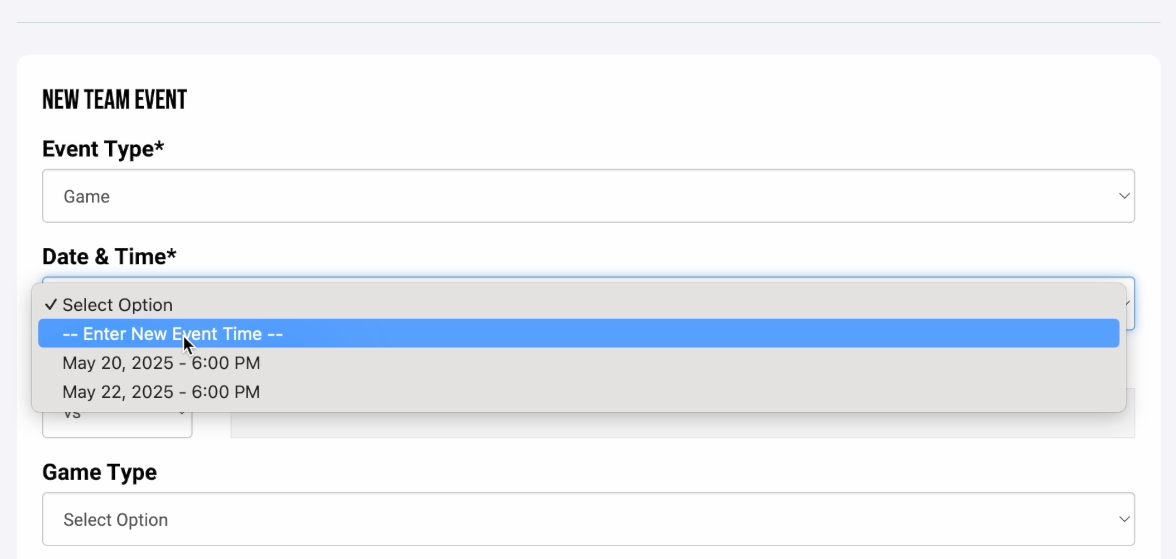Pick the May 22, 2025 - 6:00 PM option
1176x559 pixels.
pos(161,392)
